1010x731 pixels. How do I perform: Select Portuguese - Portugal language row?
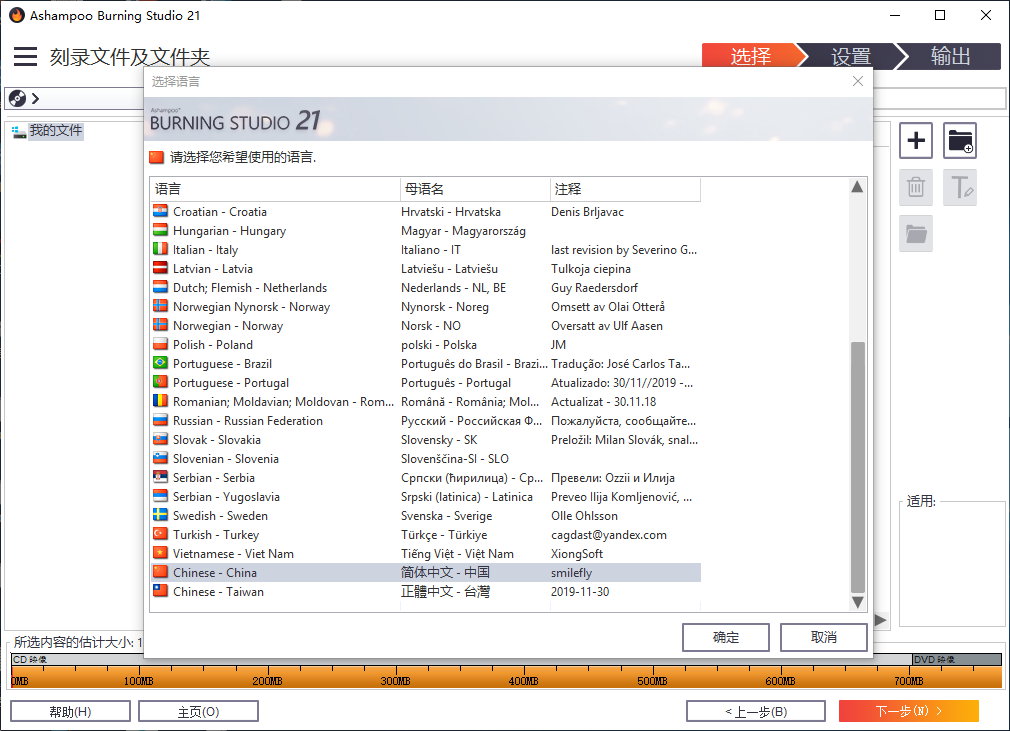426,383
